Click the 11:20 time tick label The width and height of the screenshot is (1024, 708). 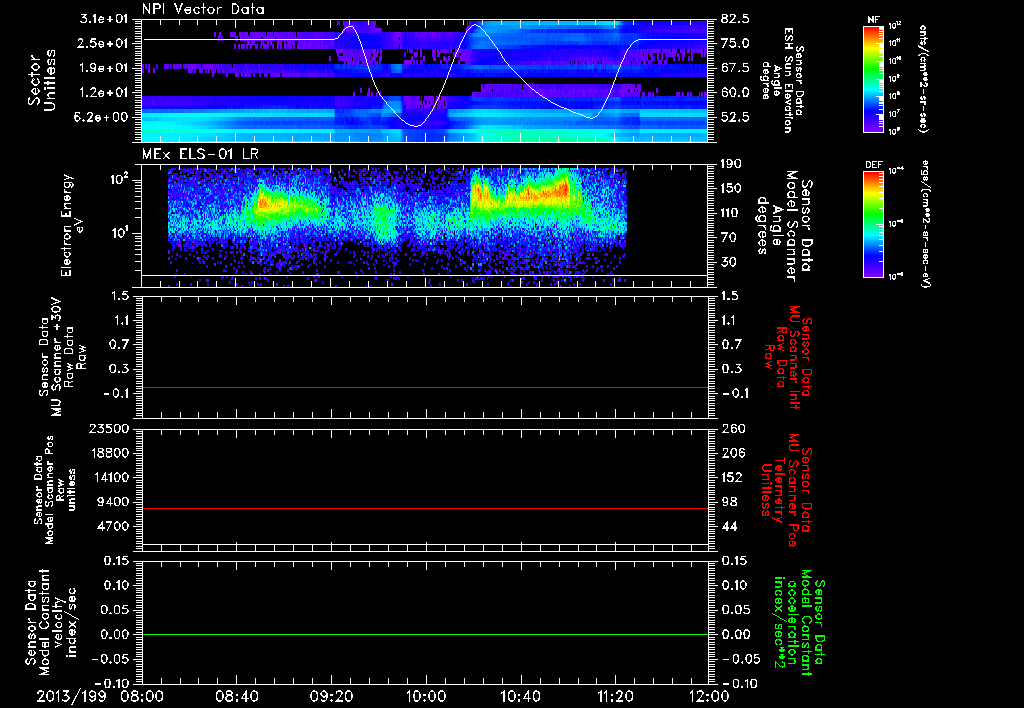pos(614,694)
